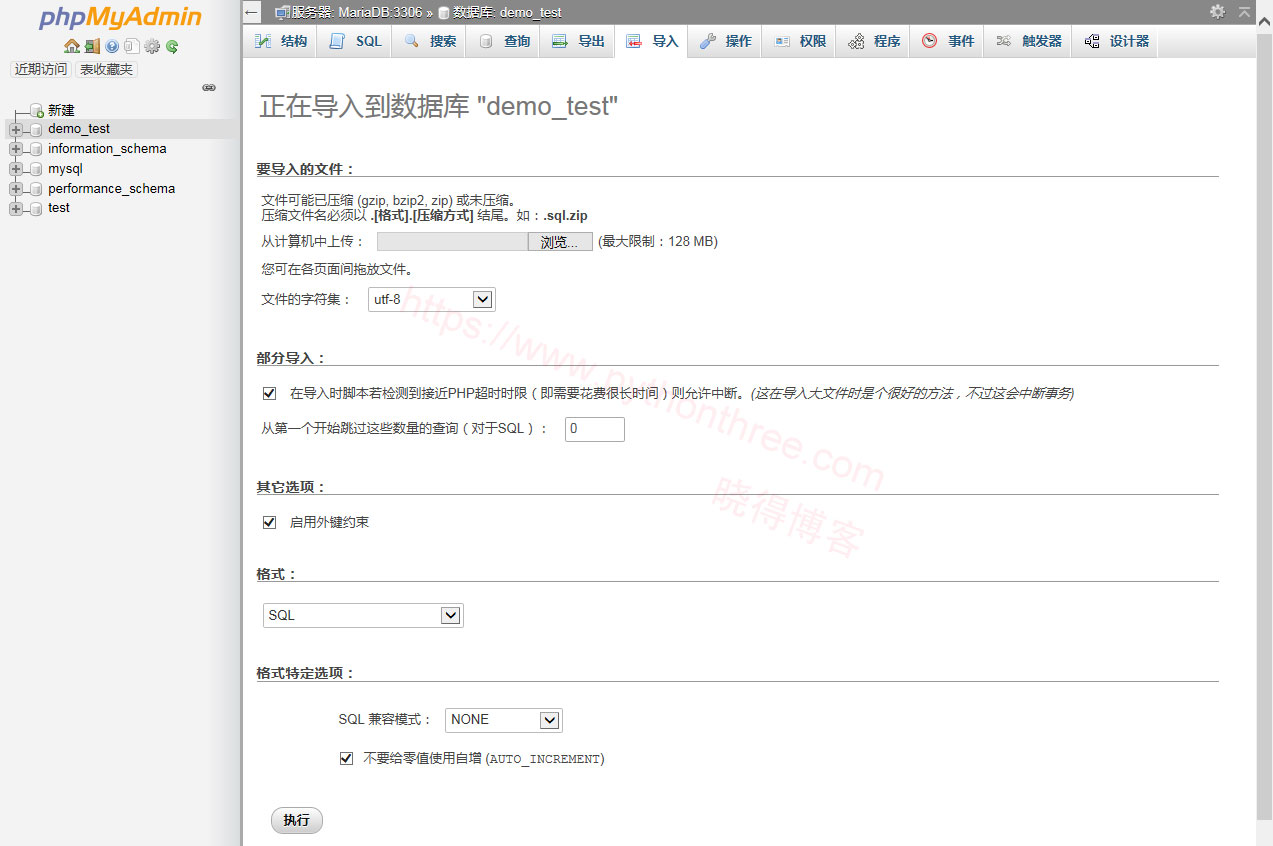Click the 新建 database link
This screenshot has width=1273, height=846.
(61, 110)
